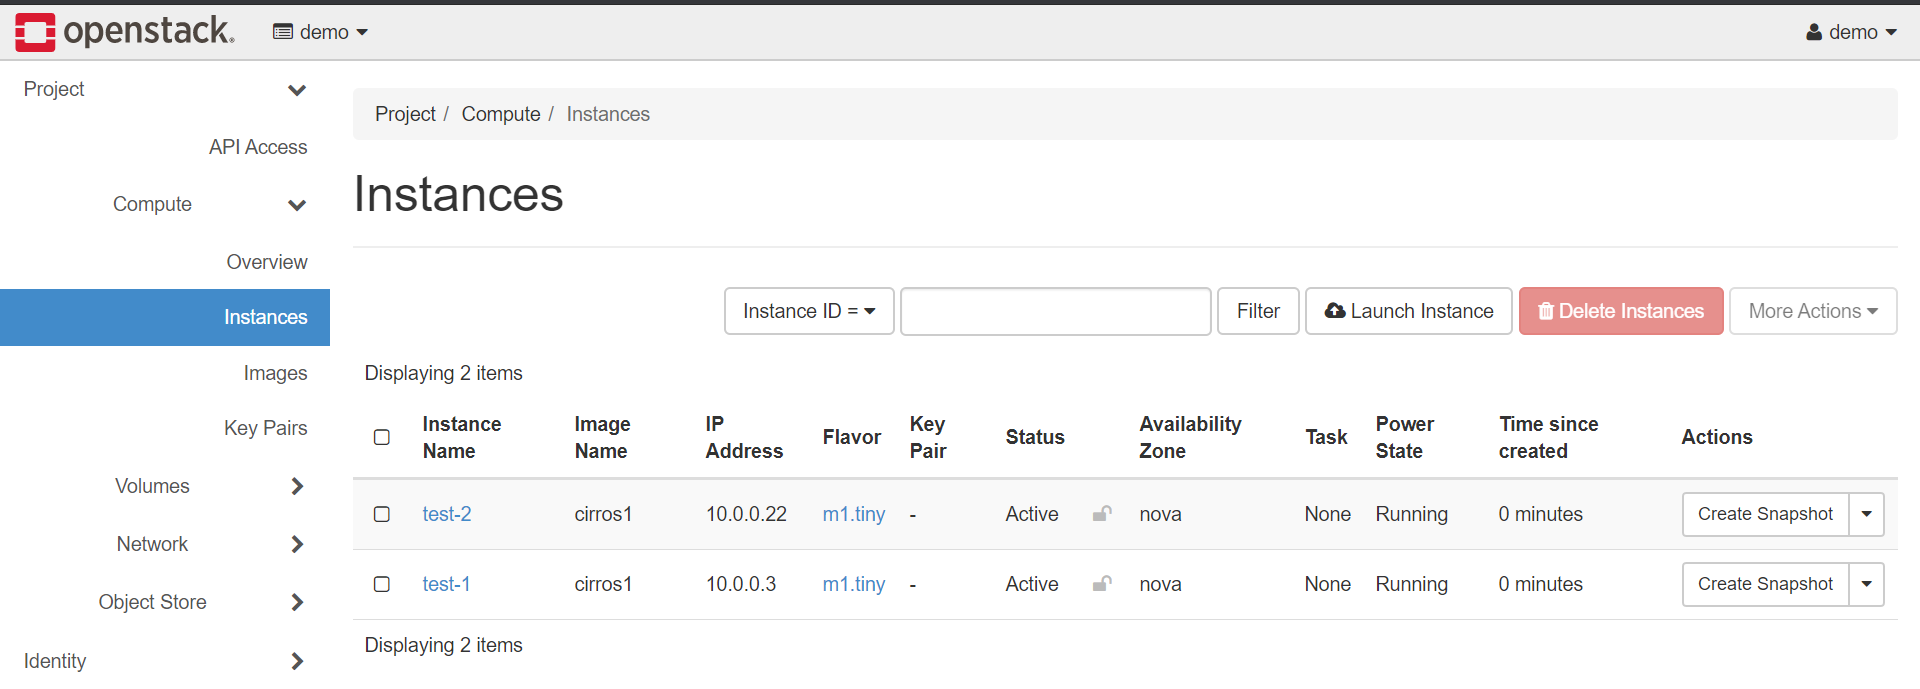Screen dimensions: 1920x689
Task: Create Snapshot for test-1 instance
Action: coord(1765,584)
